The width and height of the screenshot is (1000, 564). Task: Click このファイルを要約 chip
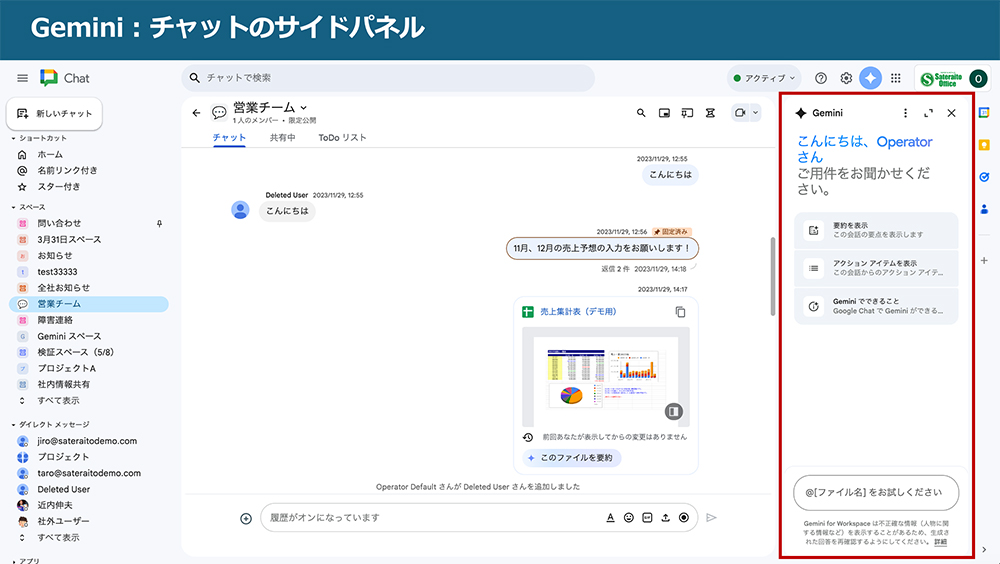(571, 458)
